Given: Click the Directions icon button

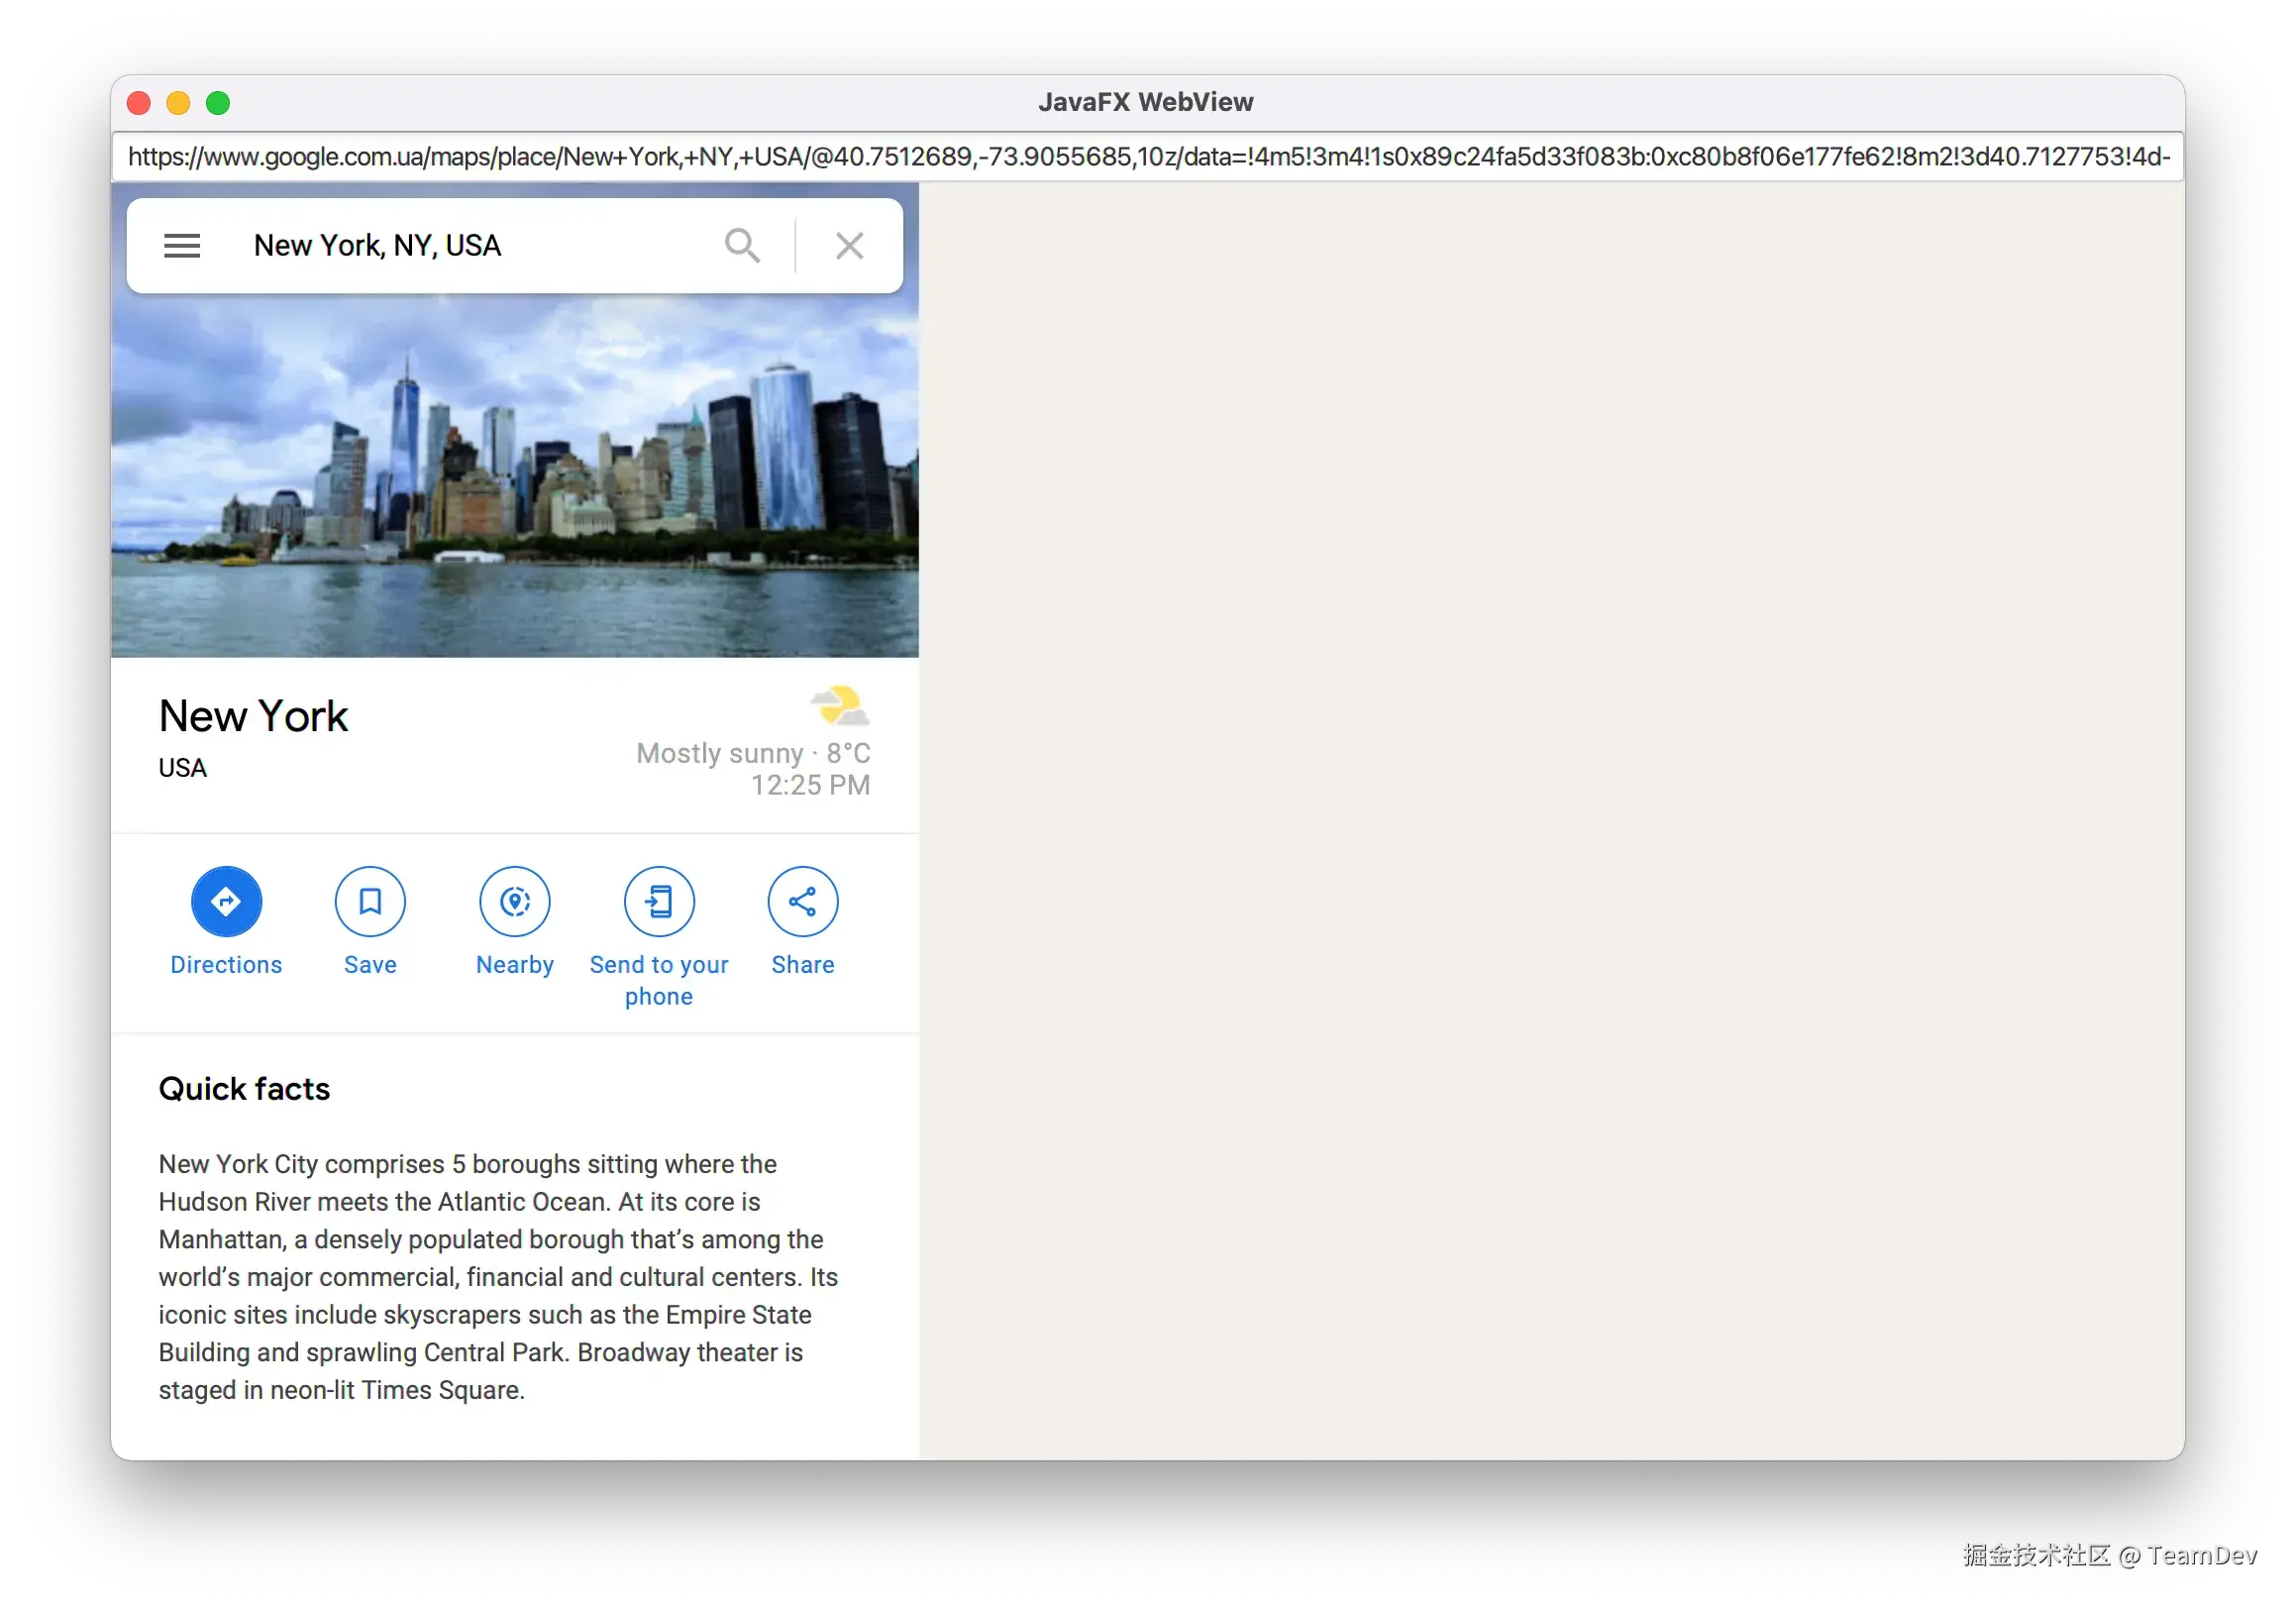Looking at the screenshot, I should 226,901.
